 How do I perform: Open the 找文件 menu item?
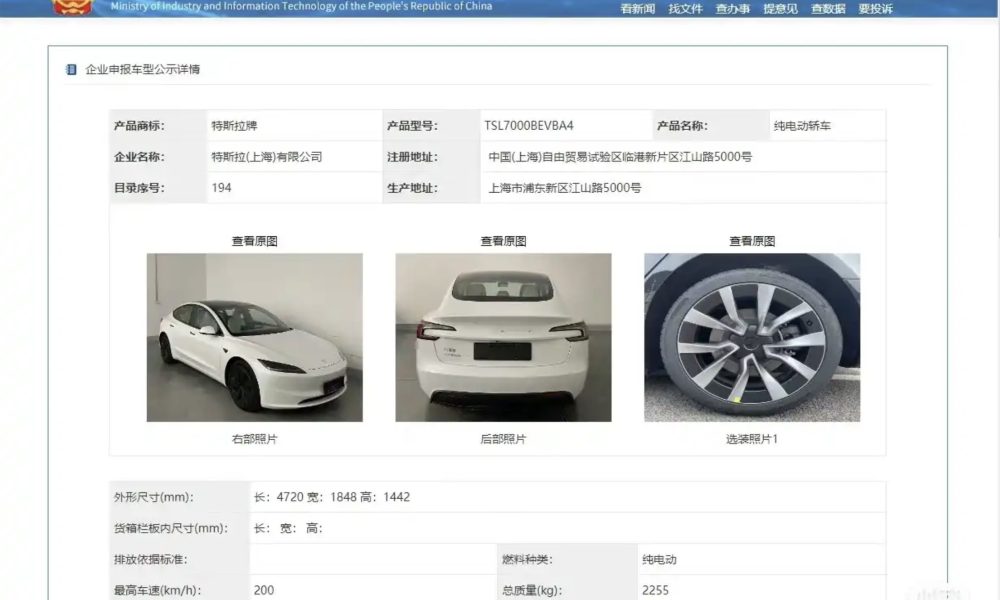coord(686,9)
